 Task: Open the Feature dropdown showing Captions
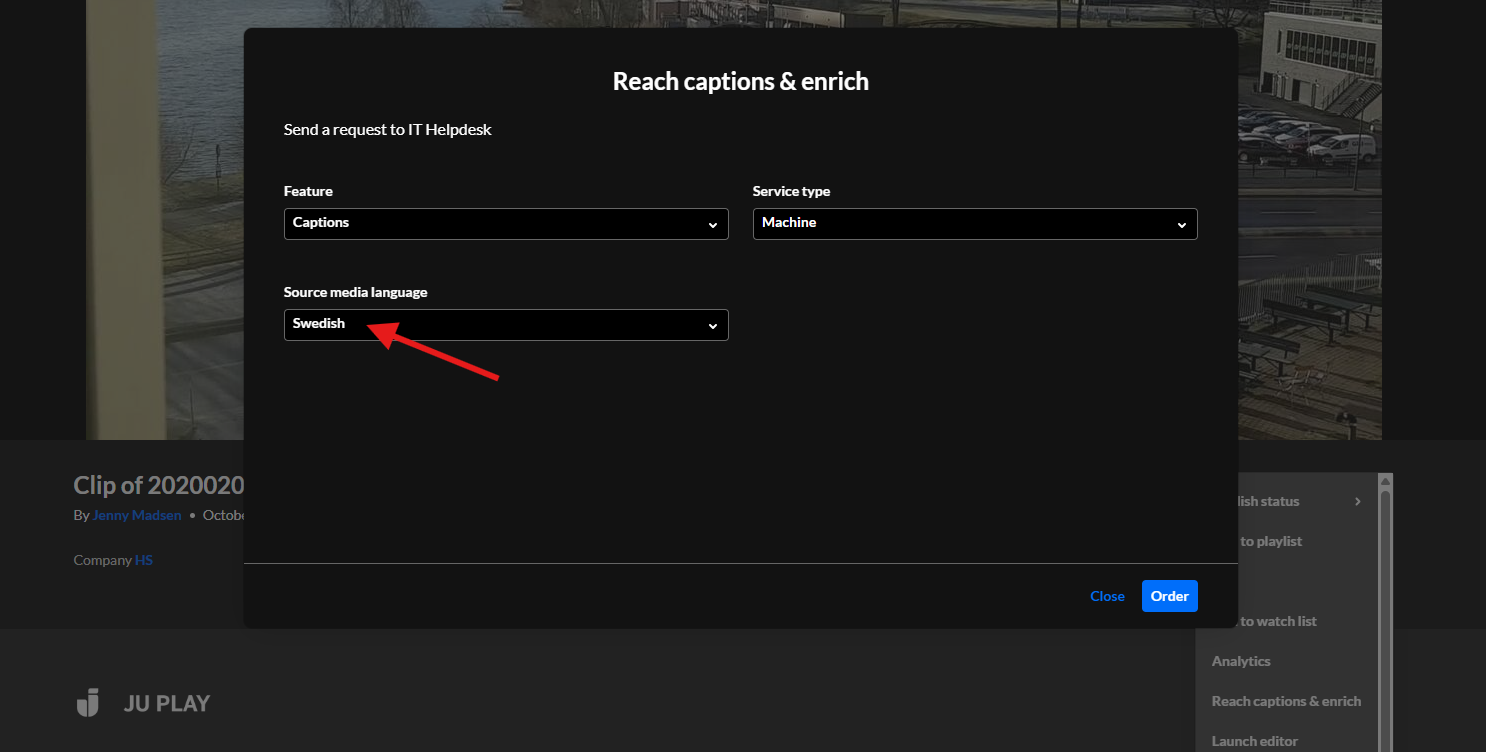505,224
